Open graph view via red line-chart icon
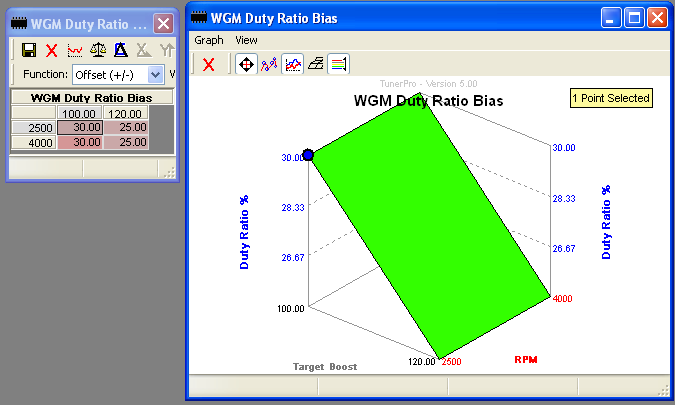The image size is (675, 405). 75,50
